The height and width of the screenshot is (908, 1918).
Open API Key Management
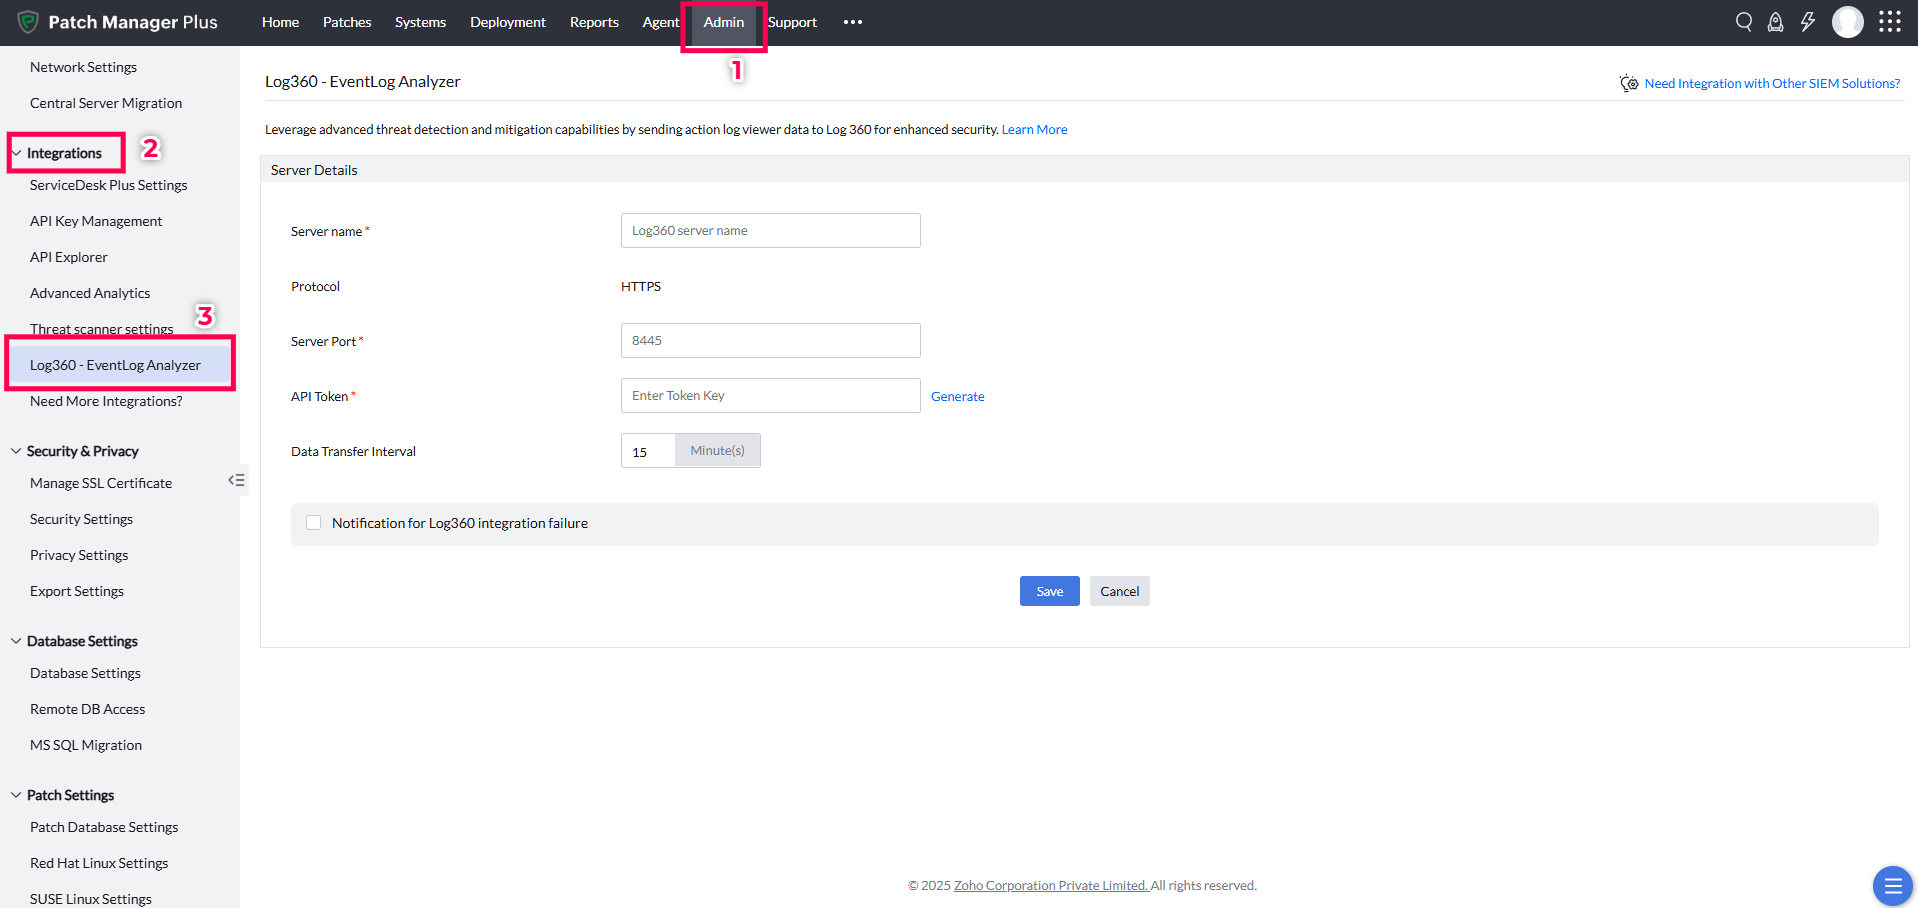(x=96, y=221)
